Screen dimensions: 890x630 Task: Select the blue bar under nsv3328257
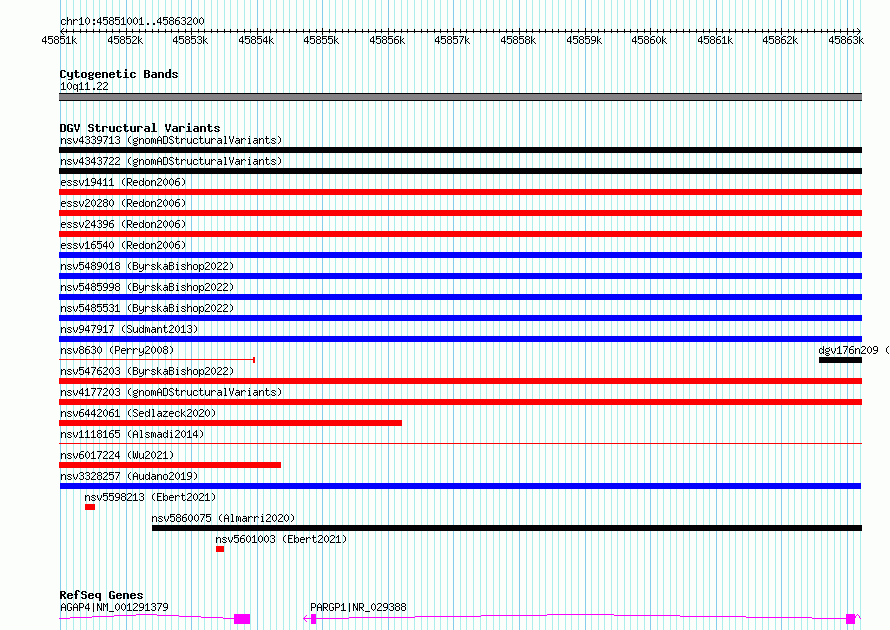point(460,486)
